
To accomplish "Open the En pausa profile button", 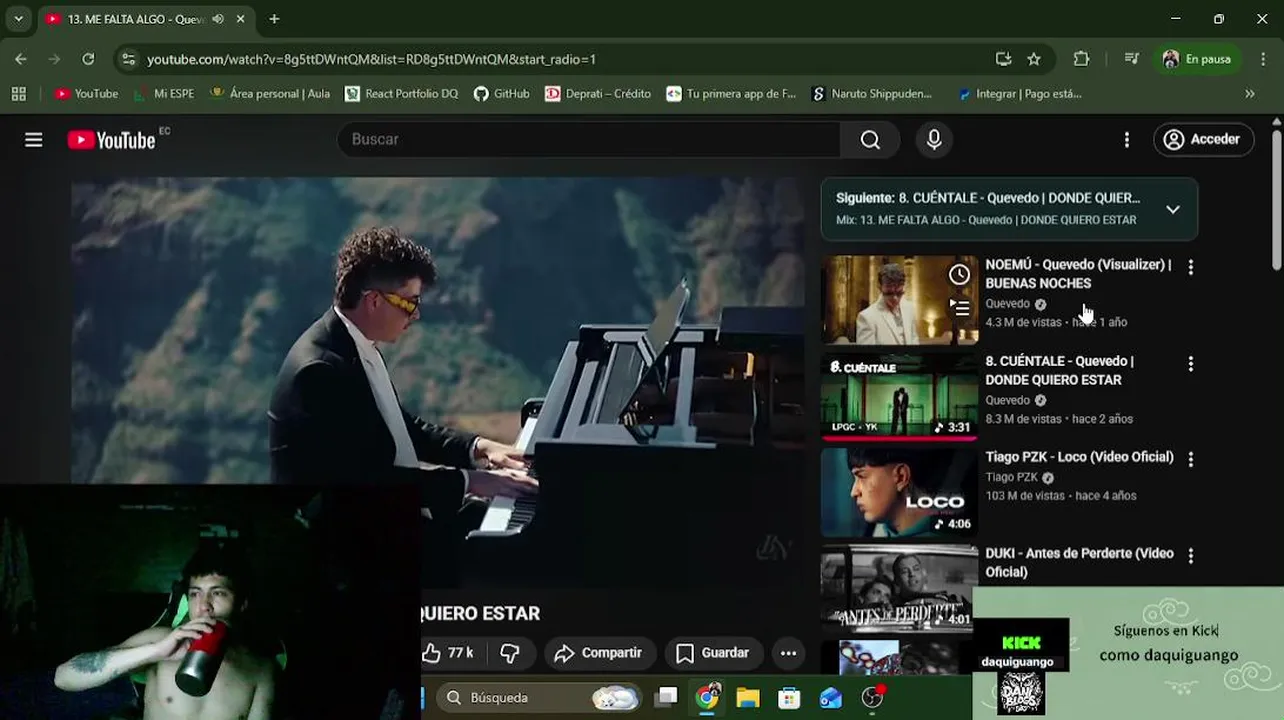I will (x=1198, y=59).
